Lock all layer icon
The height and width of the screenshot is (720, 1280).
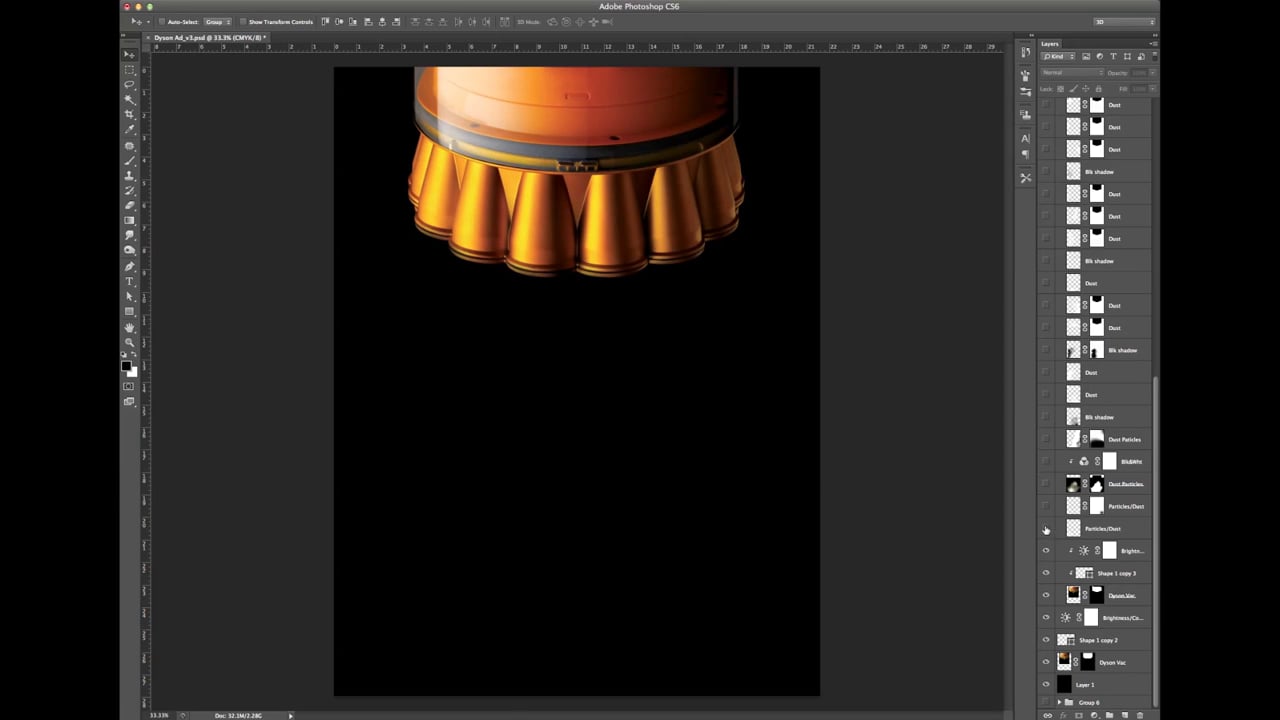pos(1098,88)
